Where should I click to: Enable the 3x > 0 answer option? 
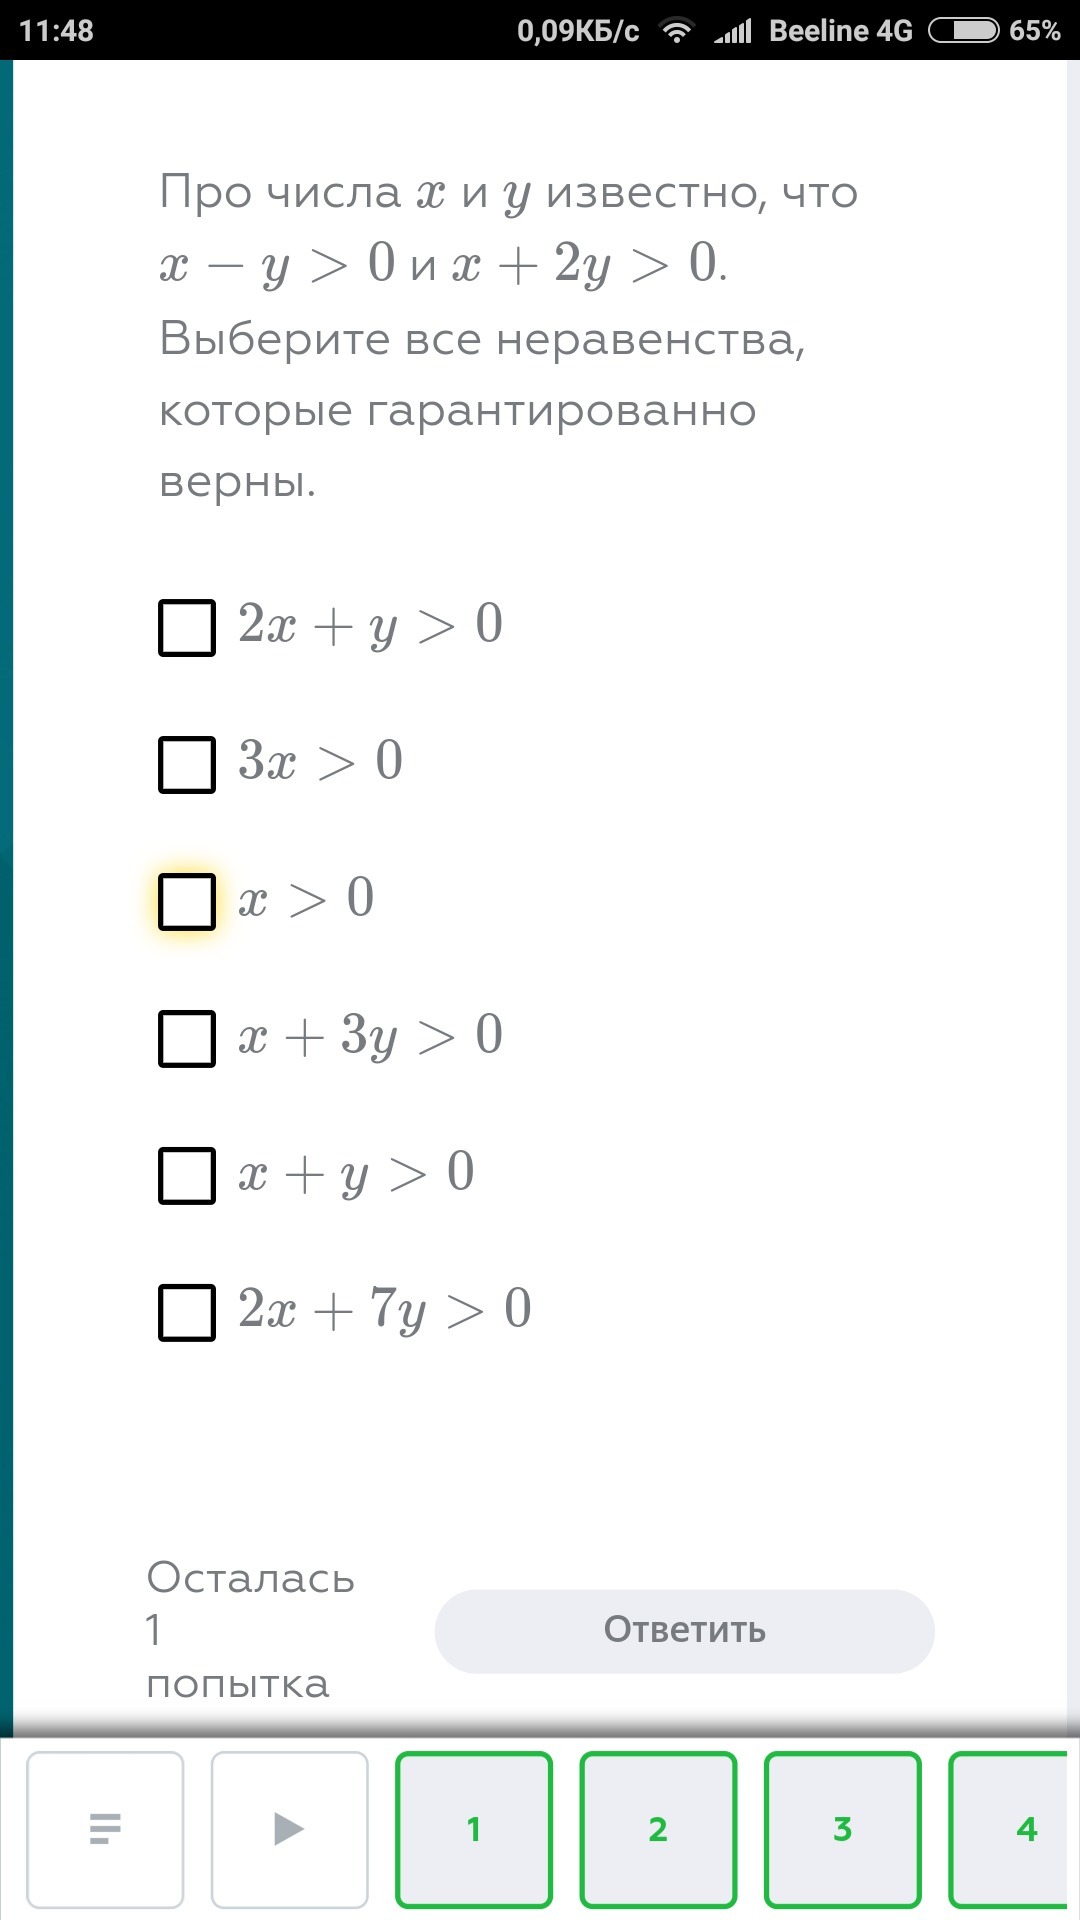(x=186, y=764)
